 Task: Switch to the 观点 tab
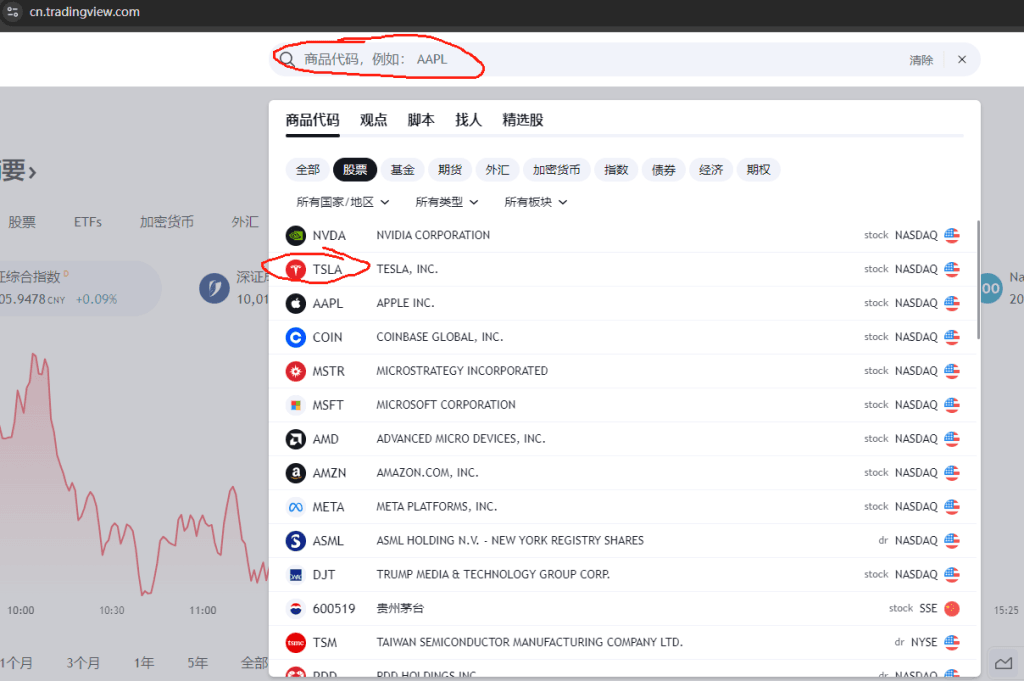click(x=374, y=120)
